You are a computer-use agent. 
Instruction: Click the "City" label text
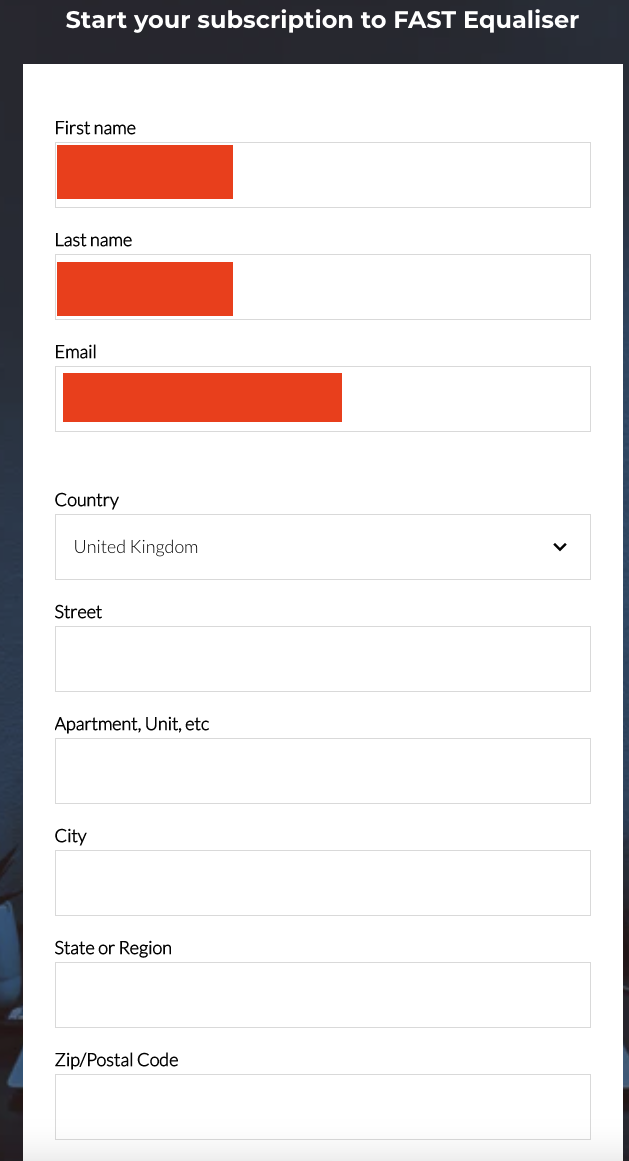click(x=70, y=836)
